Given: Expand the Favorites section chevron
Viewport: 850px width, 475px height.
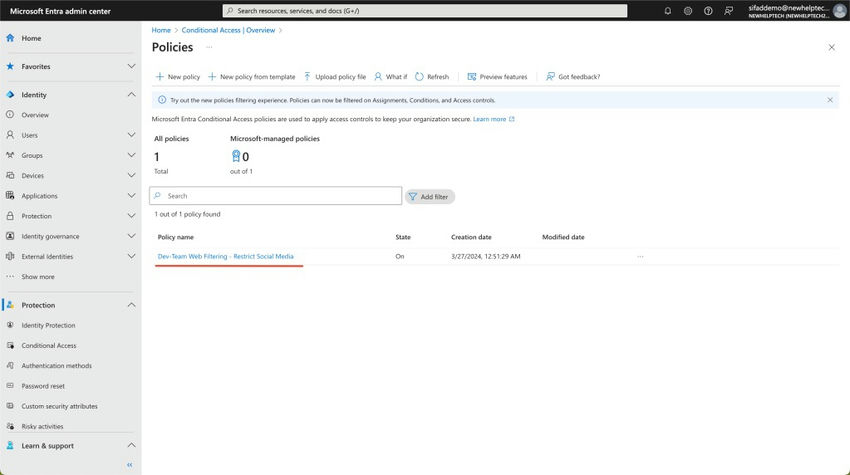Looking at the screenshot, I should click(131, 66).
